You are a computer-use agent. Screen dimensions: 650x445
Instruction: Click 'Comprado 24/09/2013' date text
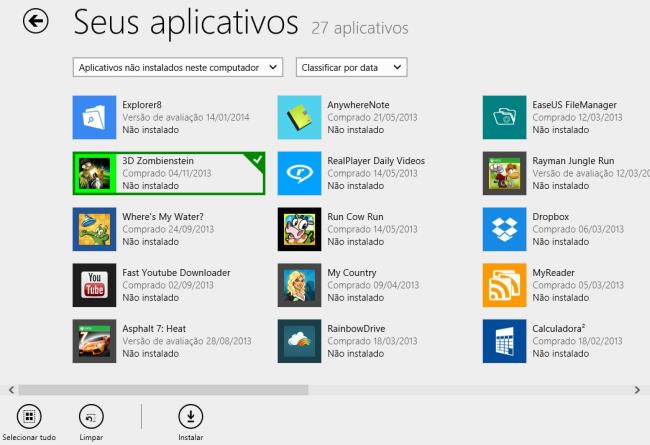pyautogui.click(x=168, y=229)
